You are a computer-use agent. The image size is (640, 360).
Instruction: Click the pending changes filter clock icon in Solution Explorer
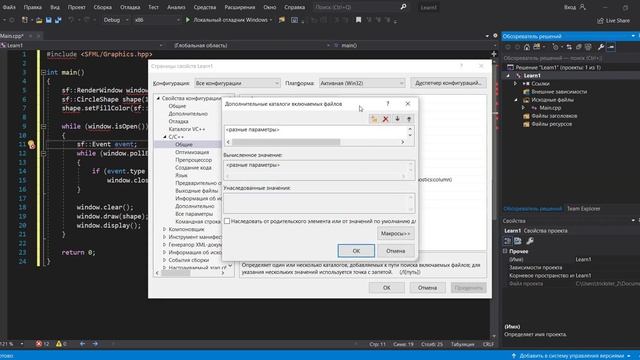pyautogui.click(x=555, y=47)
